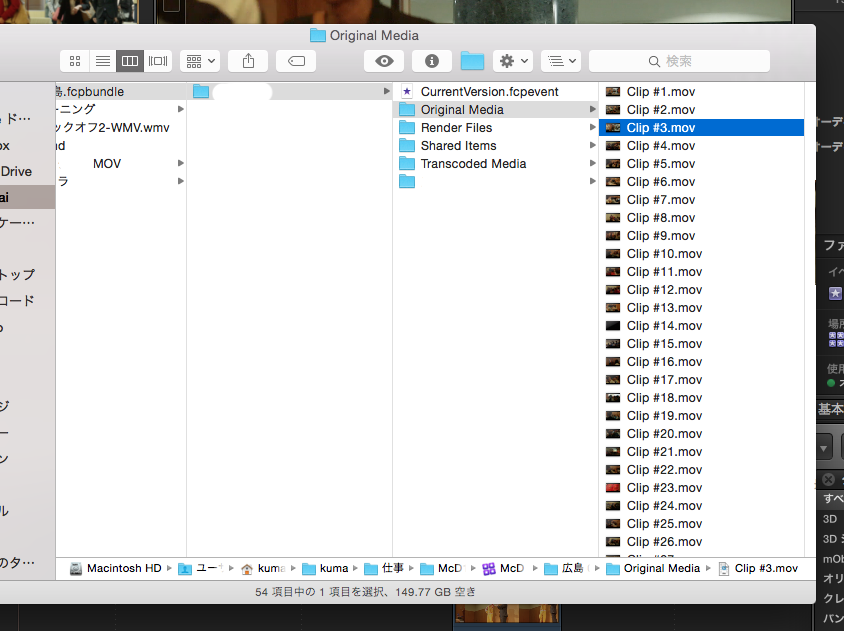The height and width of the screenshot is (631, 844).
Task: Click Clip #25.mov thumbnail icon
Action: point(613,524)
